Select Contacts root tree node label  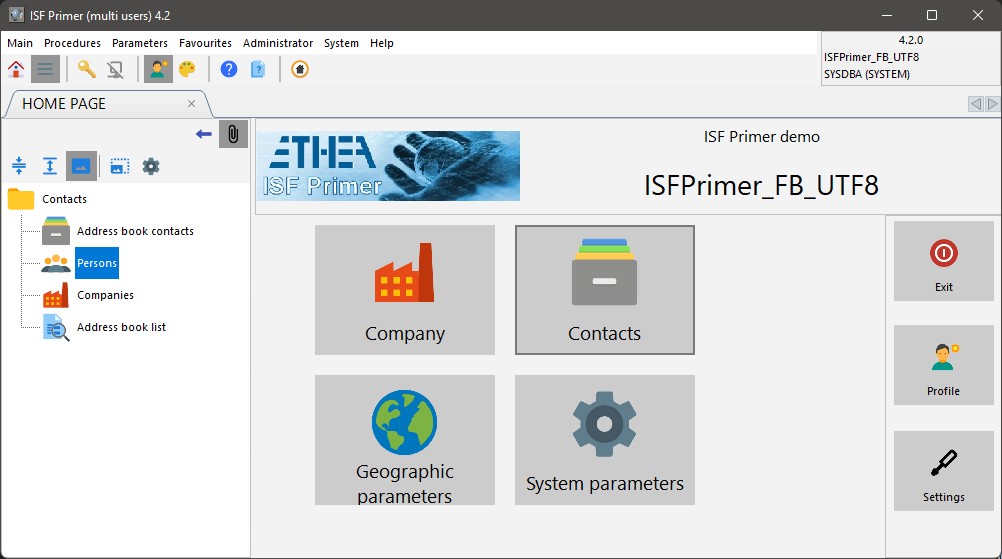pos(65,199)
